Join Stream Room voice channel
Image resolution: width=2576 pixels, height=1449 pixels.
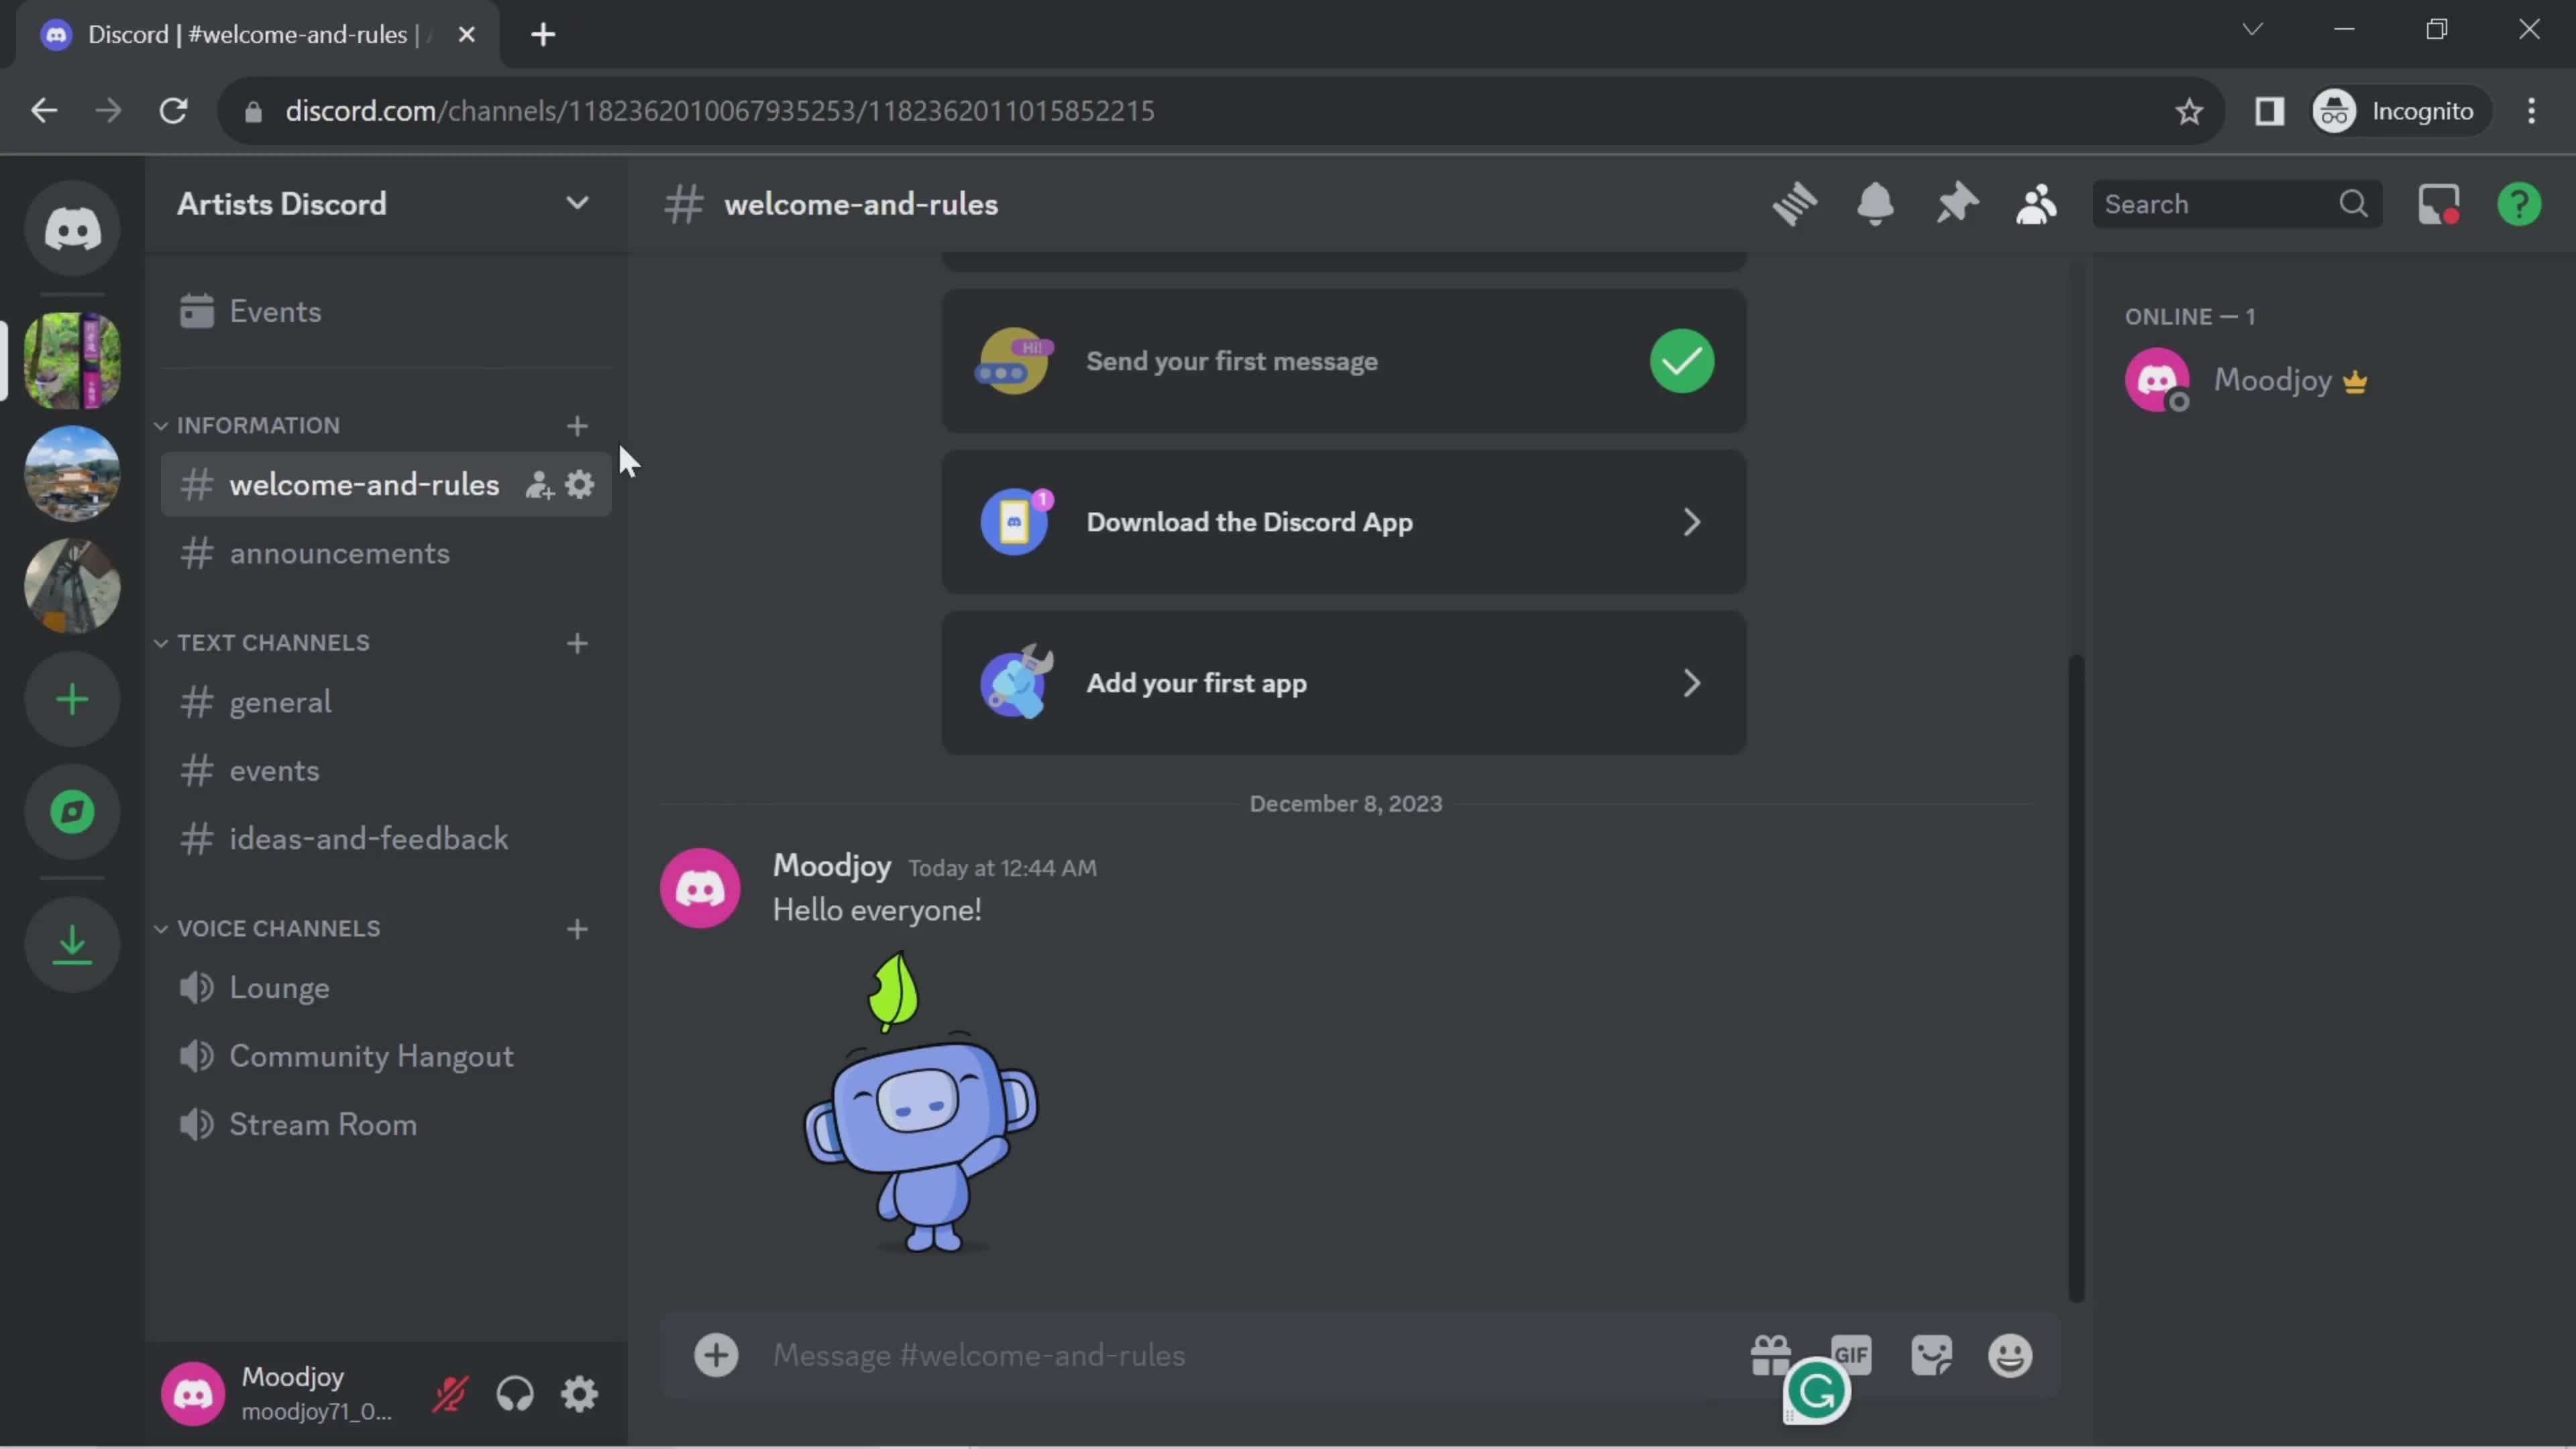(x=386, y=1125)
